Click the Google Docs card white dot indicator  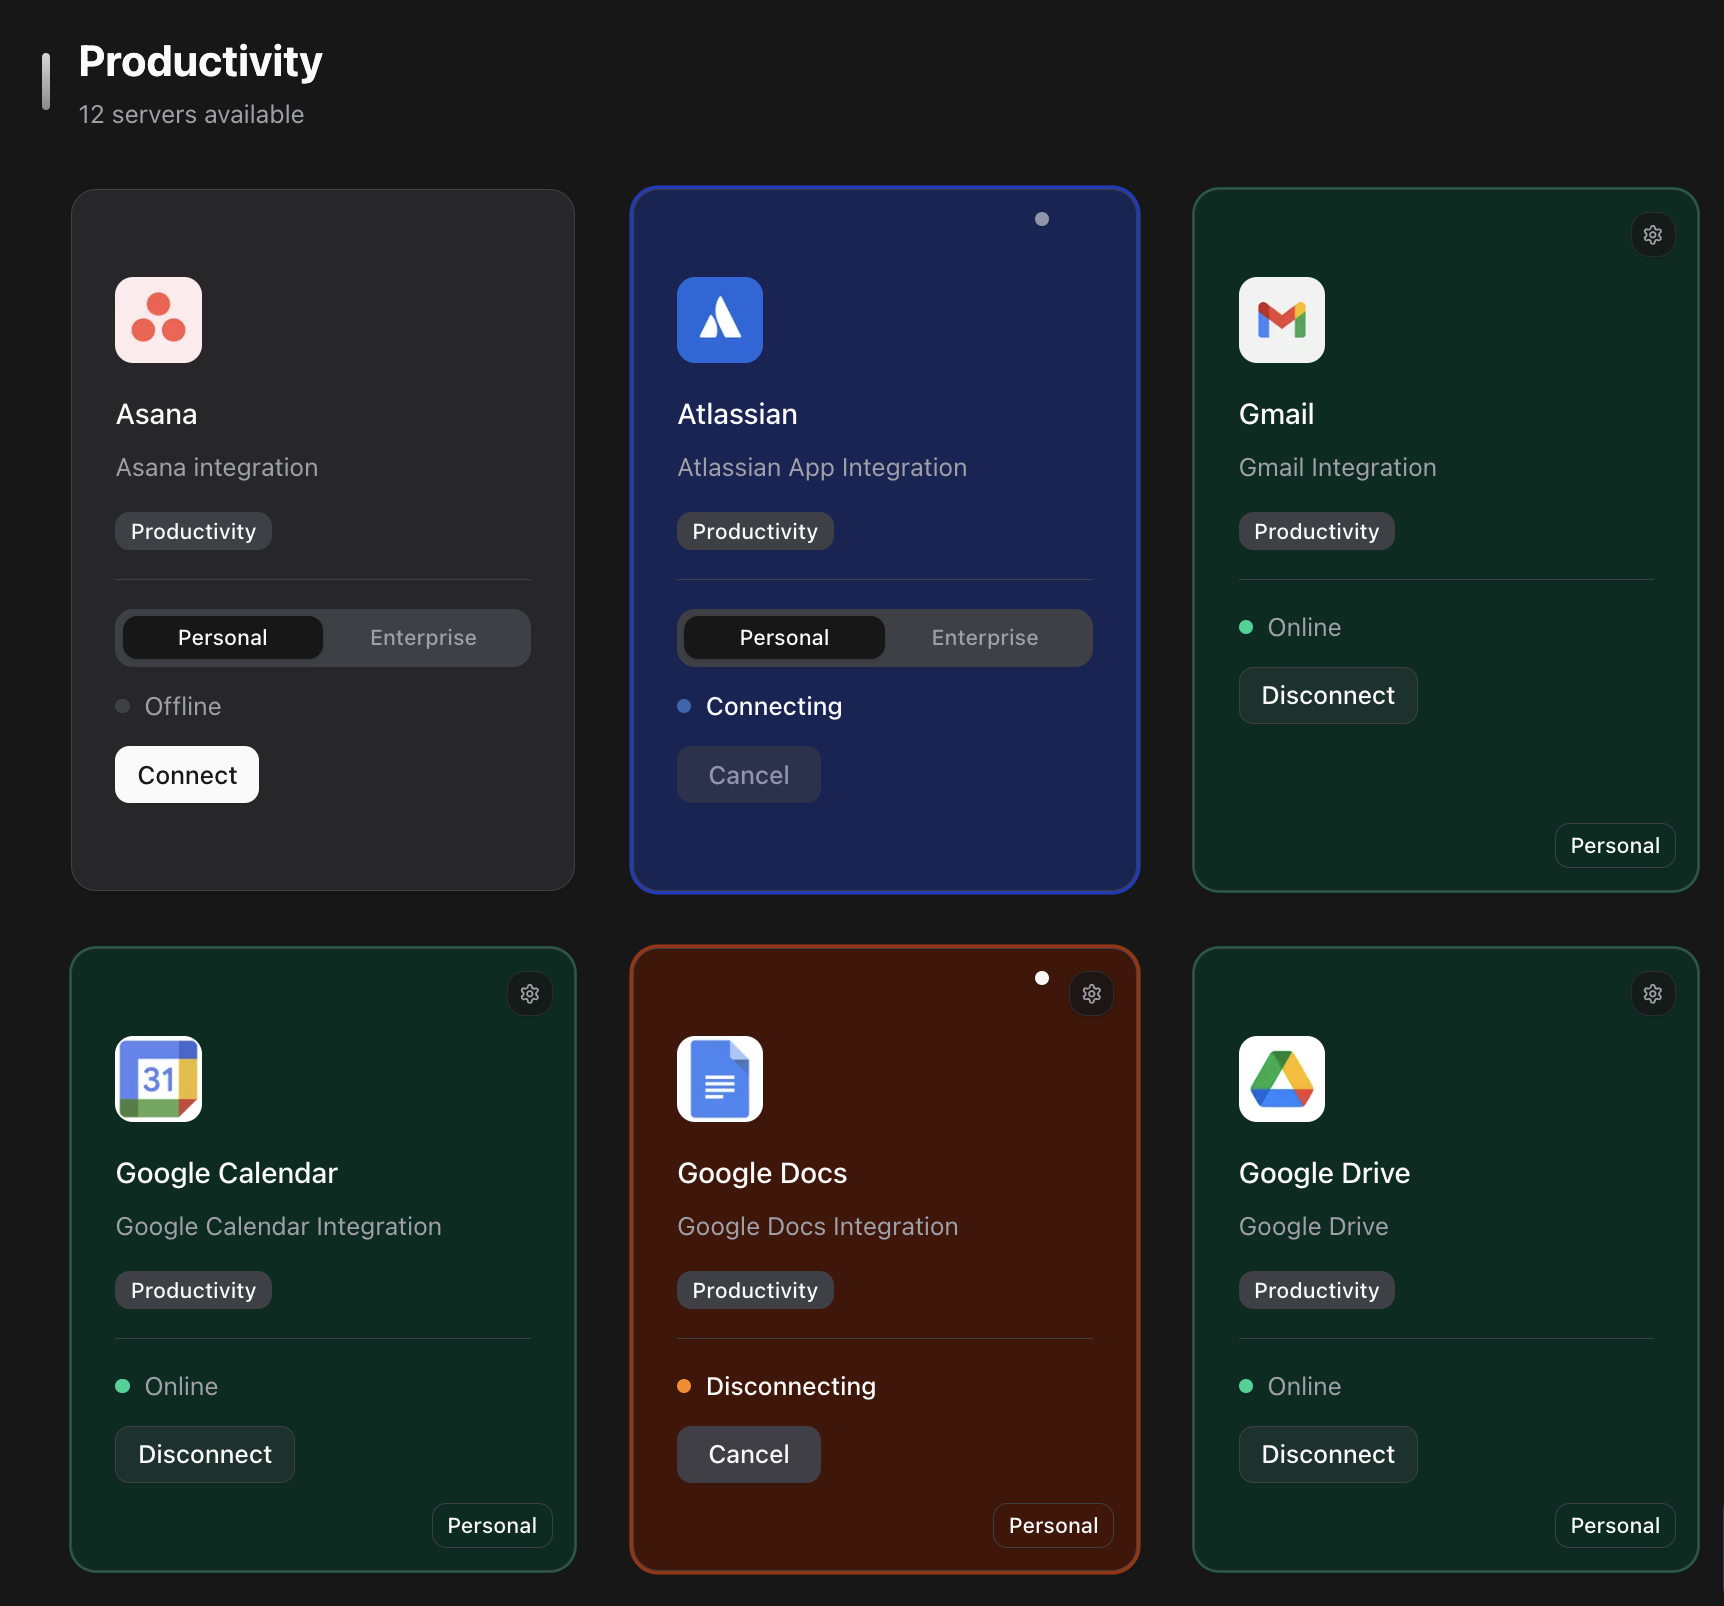[x=1042, y=978]
